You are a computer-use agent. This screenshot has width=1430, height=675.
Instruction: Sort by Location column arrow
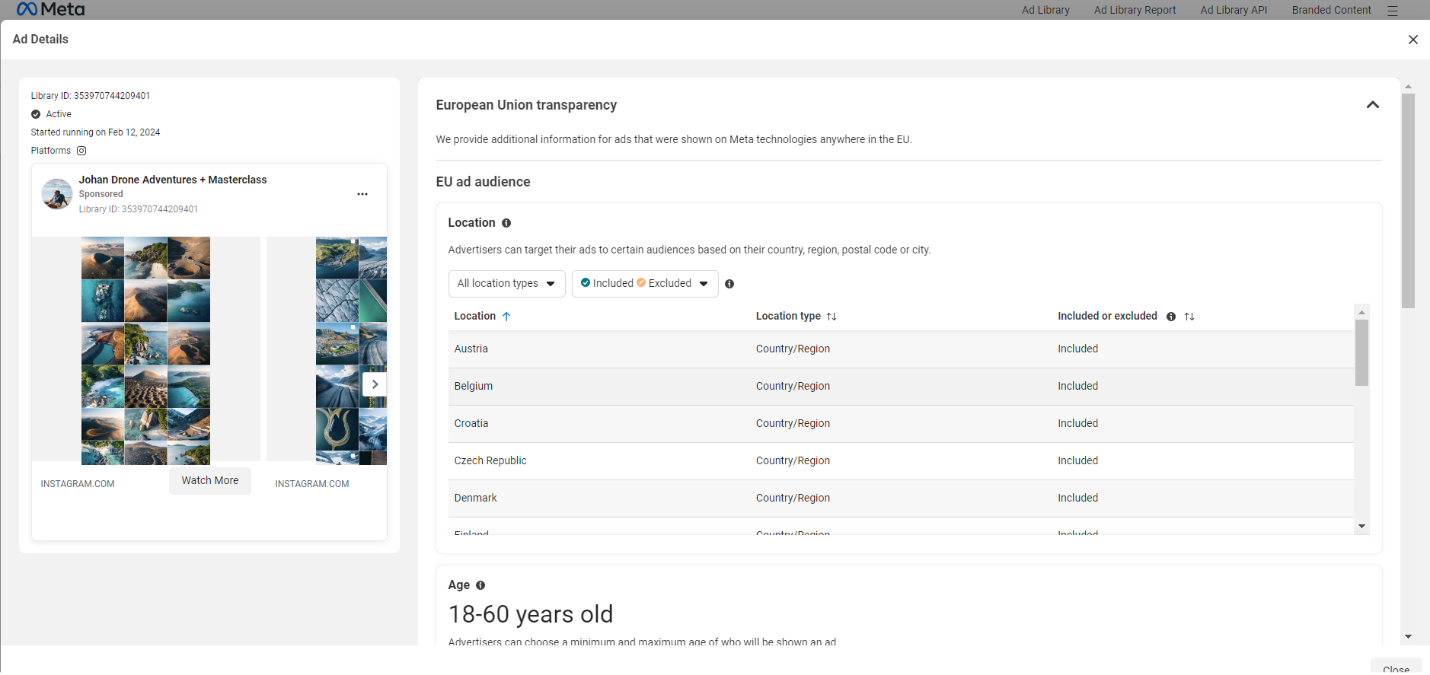[506, 316]
